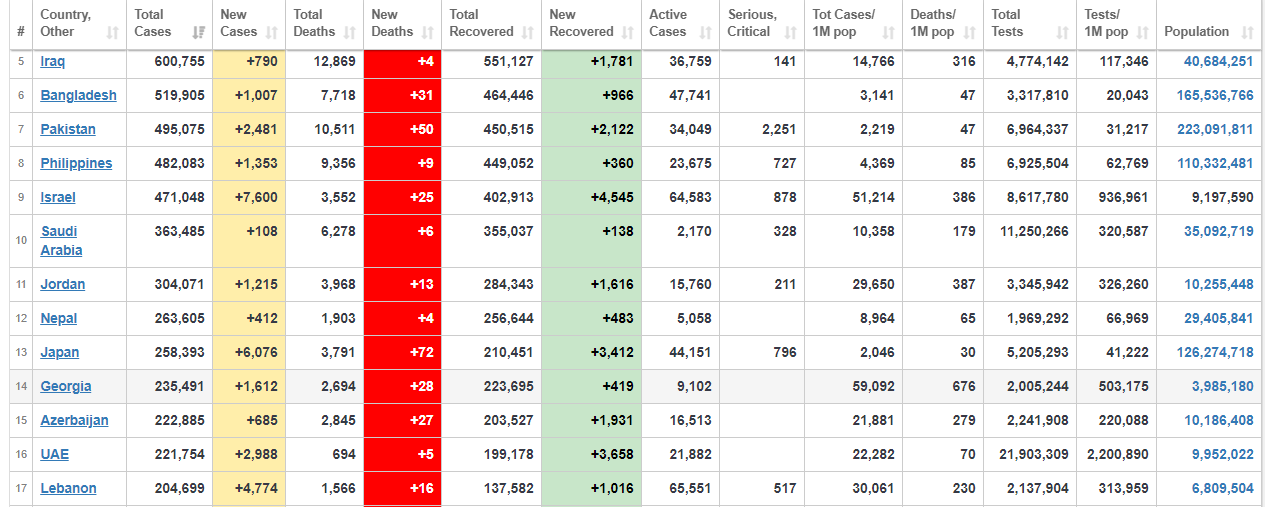
Task: Click Japan new deaths +72 cell
Action: pyautogui.click(x=402, y=352)
